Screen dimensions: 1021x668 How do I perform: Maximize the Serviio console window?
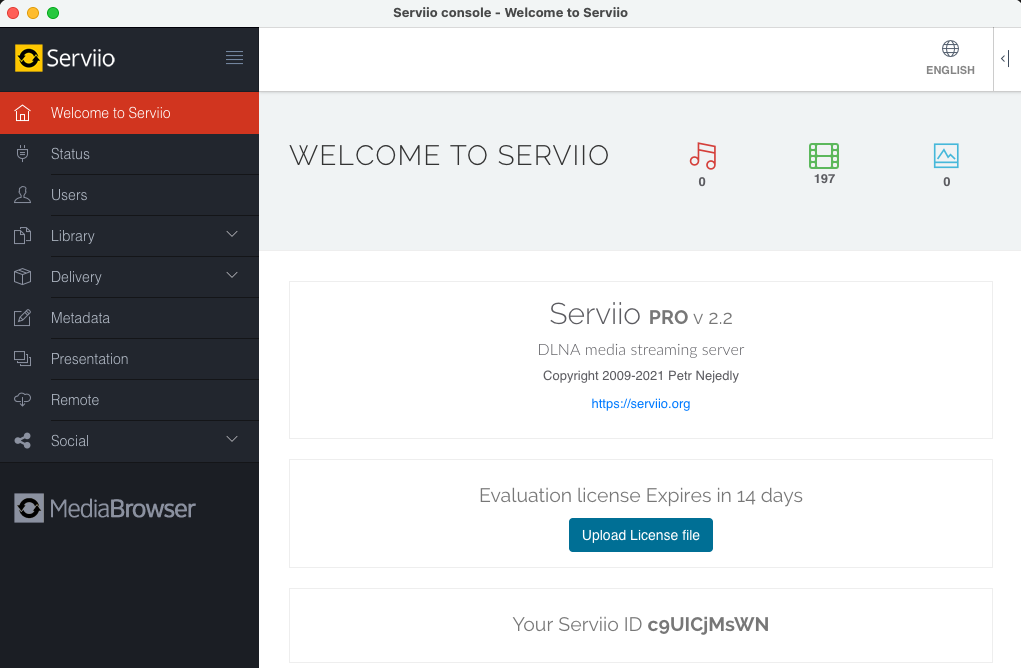(x=53, y=13)
